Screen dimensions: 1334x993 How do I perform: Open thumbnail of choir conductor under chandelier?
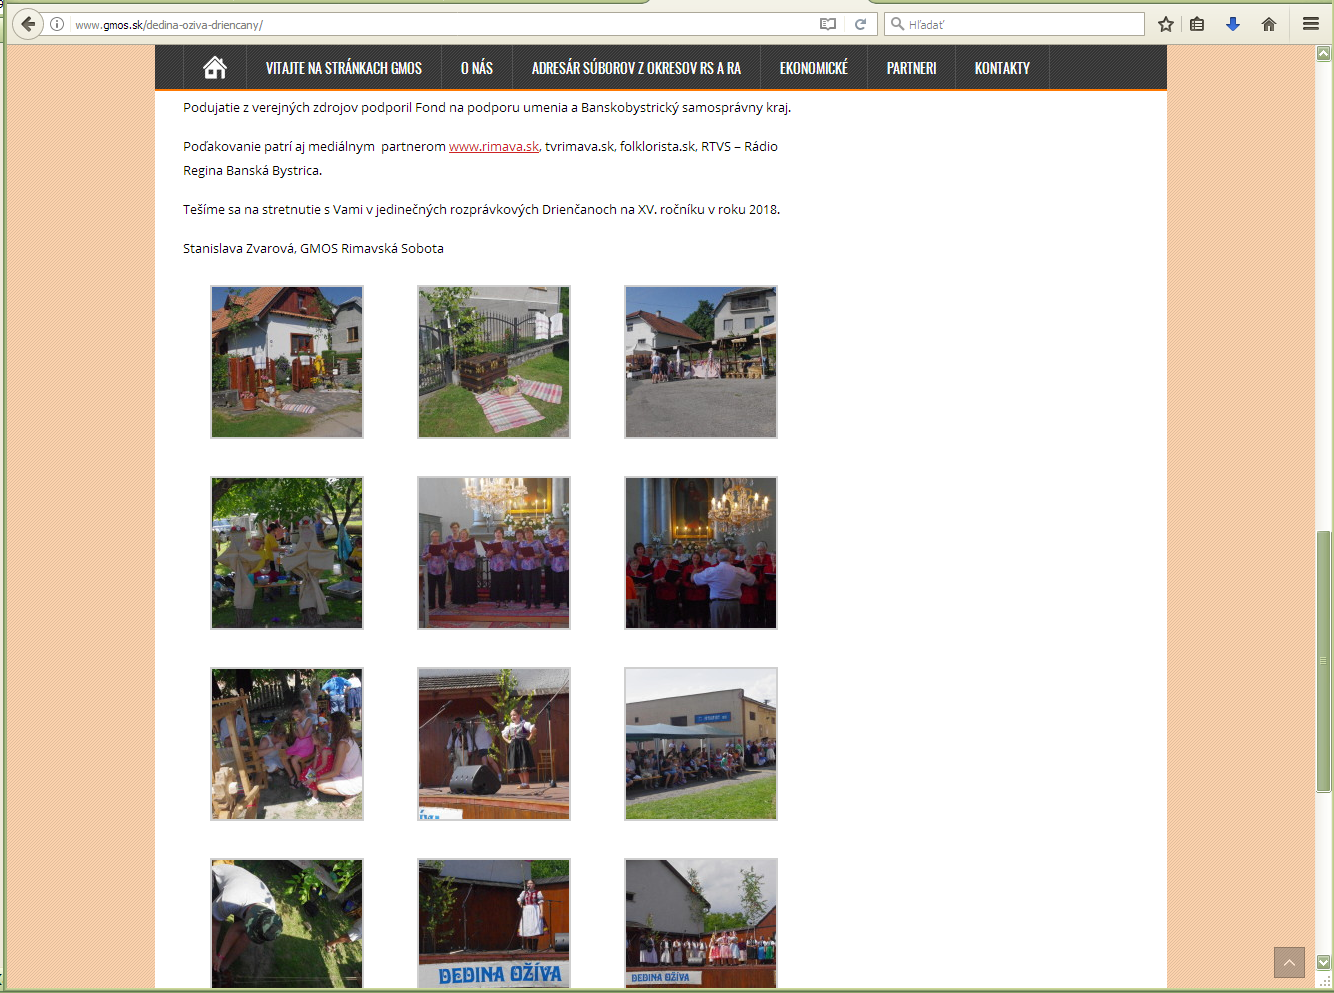(701, 553)
